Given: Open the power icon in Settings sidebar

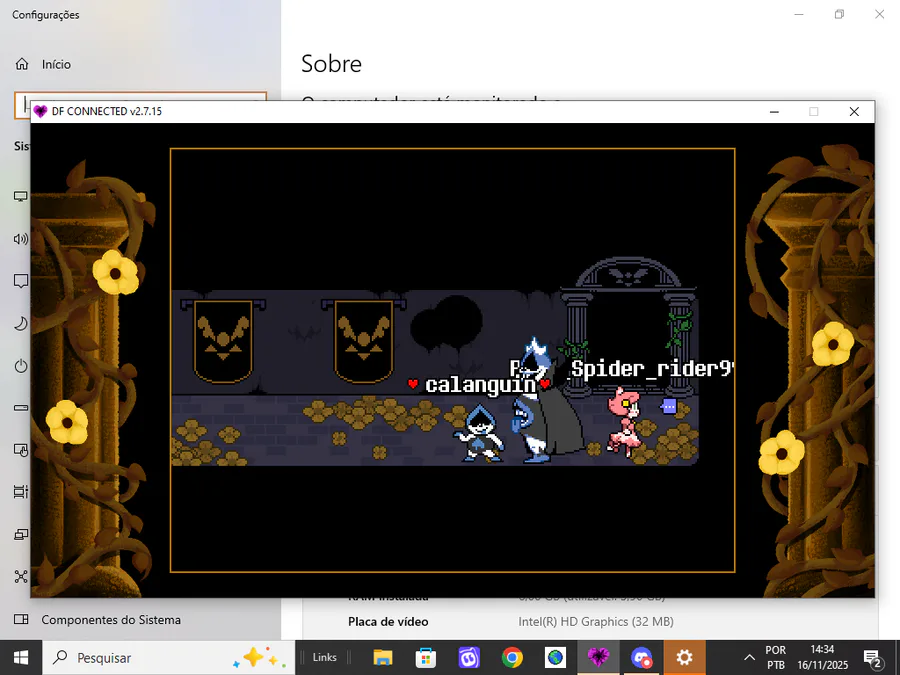Looking at the screenshot, I should click(21, 366).
